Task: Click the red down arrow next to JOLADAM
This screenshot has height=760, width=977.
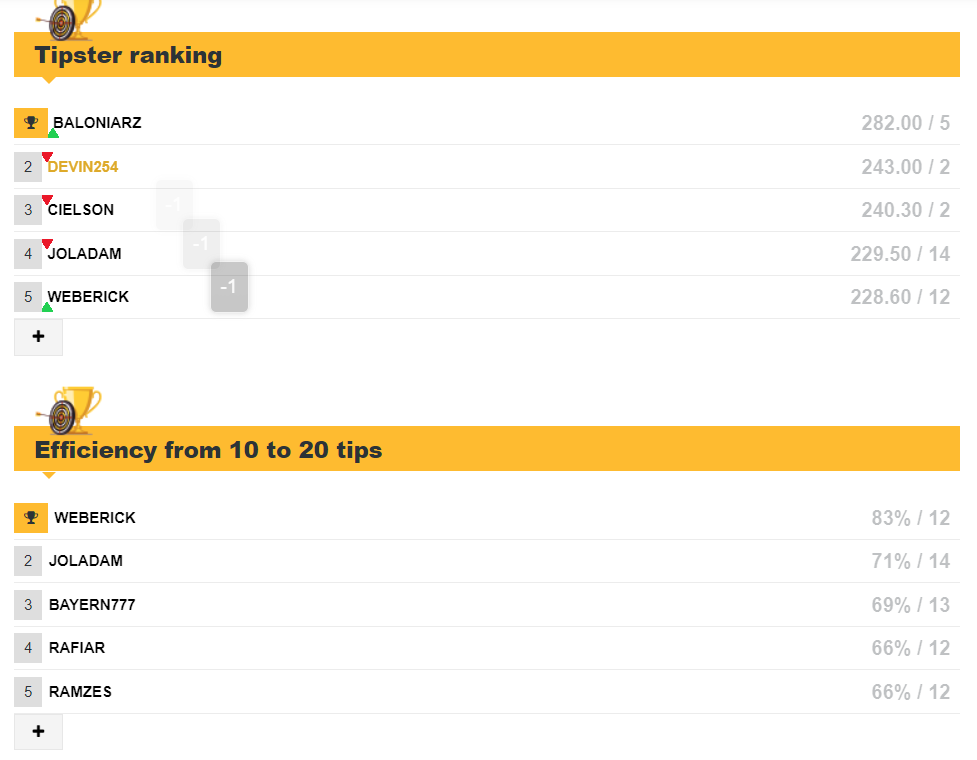Action: click(x=47, y=244)
